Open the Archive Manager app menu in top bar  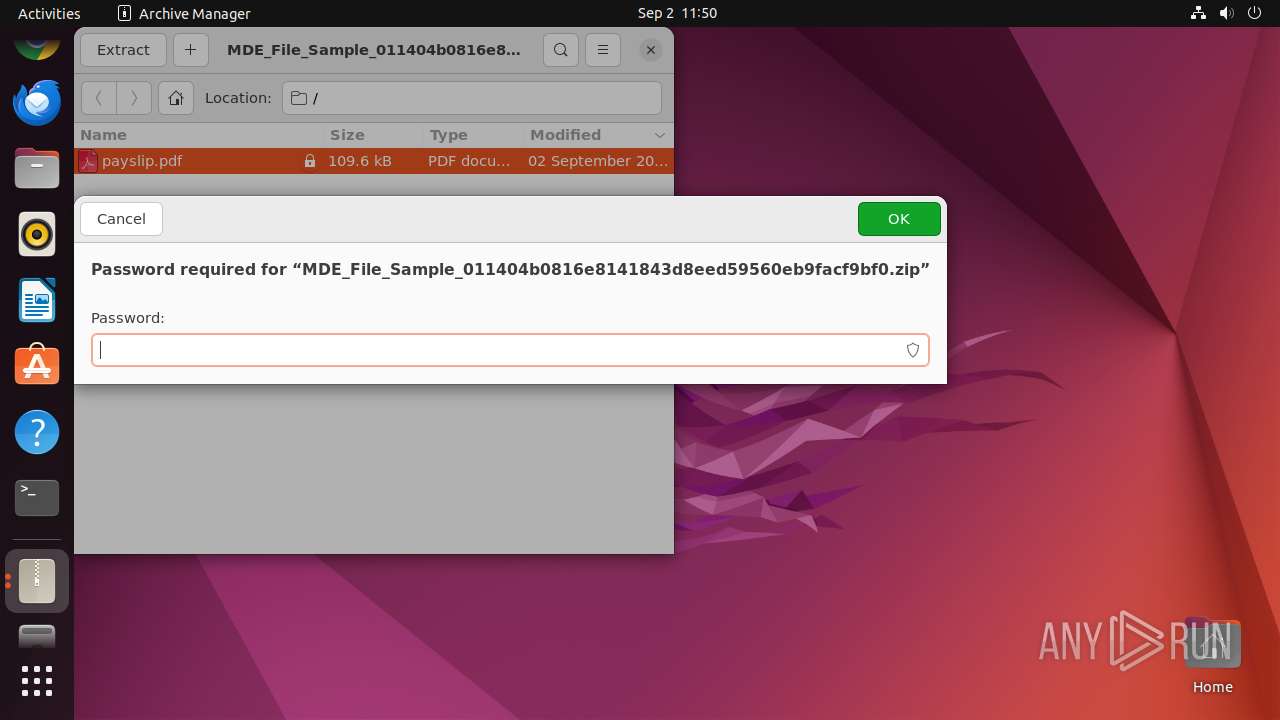[x=184, y=13]
